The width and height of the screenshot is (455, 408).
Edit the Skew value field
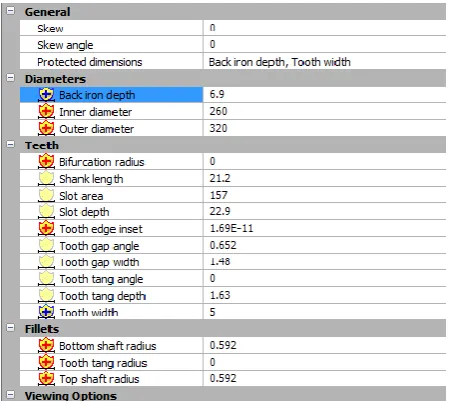[x=324, y=28]
